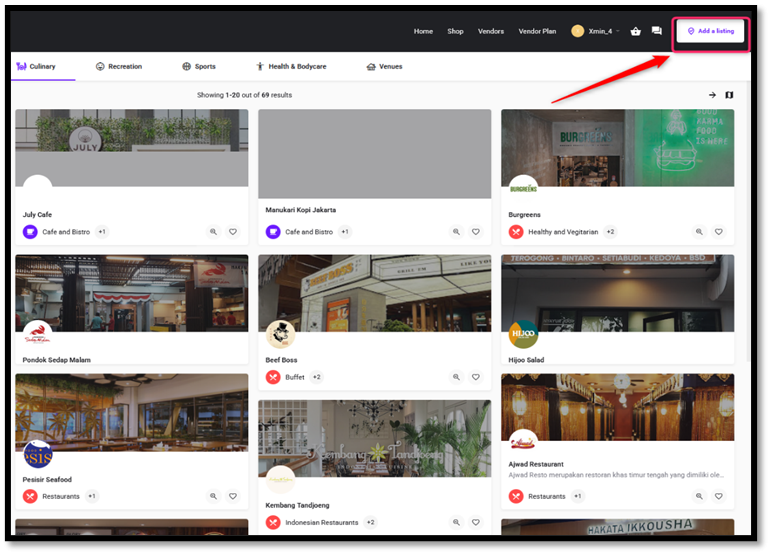Toggle heart favorite on Burgreens listing
The height and width of the screenshot is (554, 770).
pos(718,232)
